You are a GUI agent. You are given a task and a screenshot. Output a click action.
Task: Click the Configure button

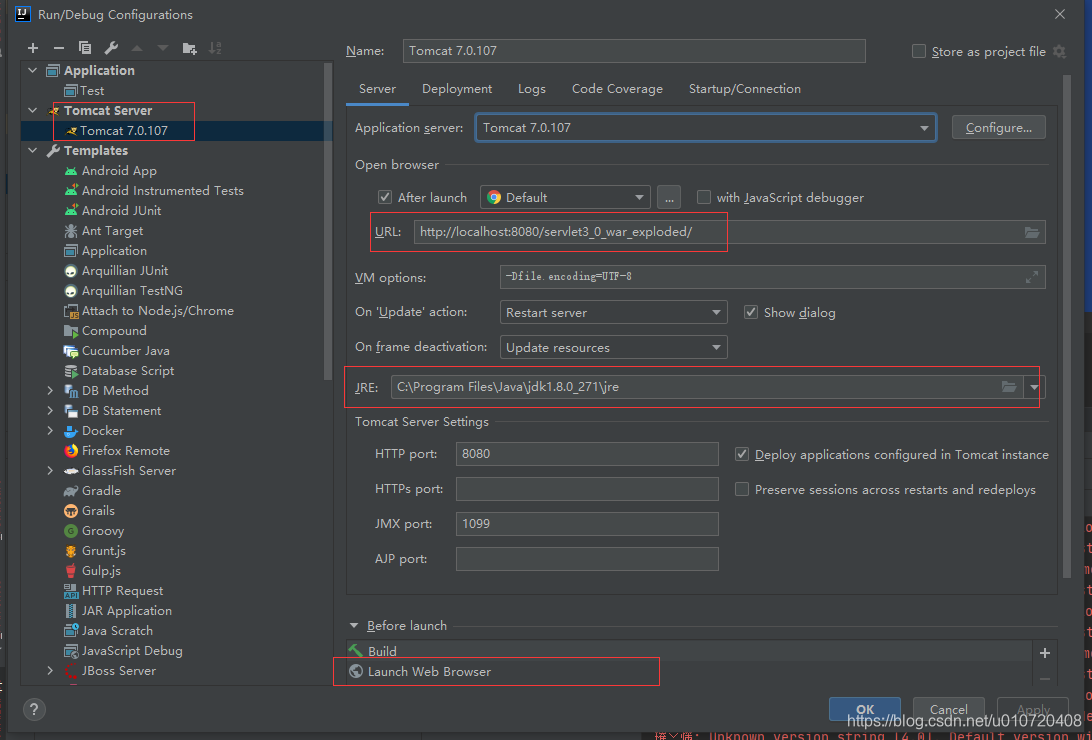pyautogui.click(x=998, y=126)
